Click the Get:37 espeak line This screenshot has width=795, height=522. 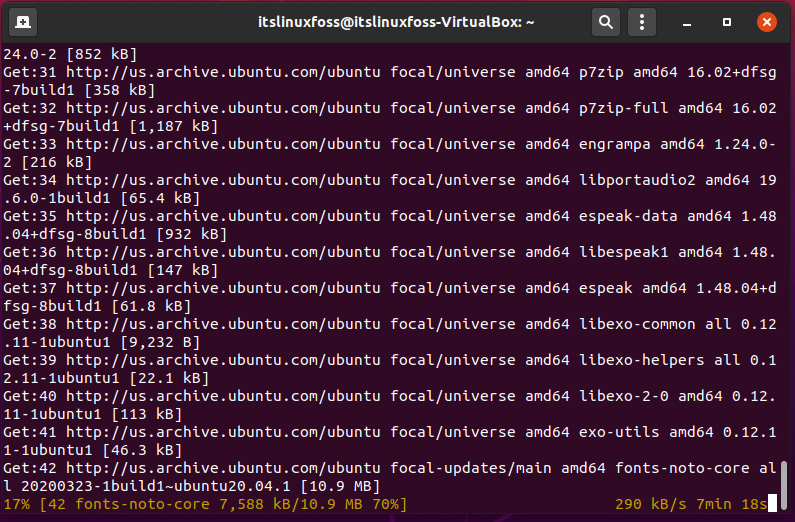[x=389, y=297]
